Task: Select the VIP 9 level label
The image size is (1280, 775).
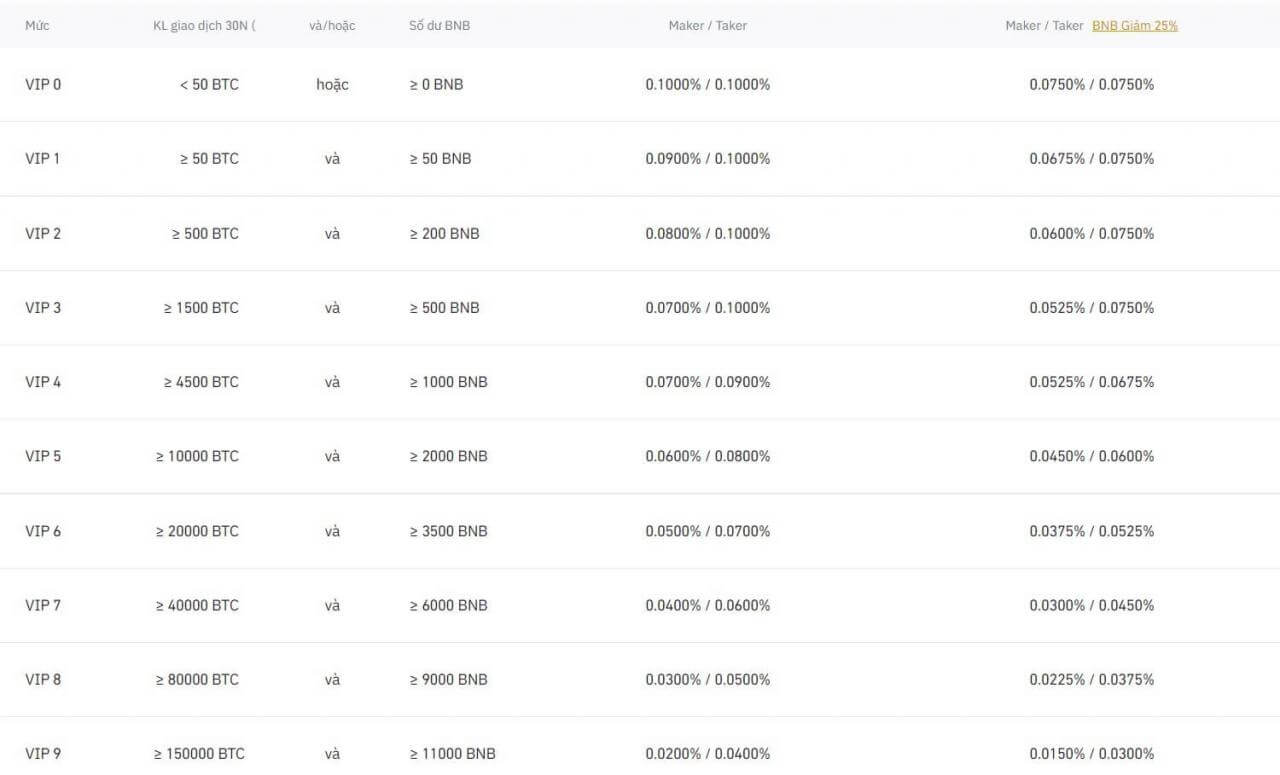Action: pos(43,754)
